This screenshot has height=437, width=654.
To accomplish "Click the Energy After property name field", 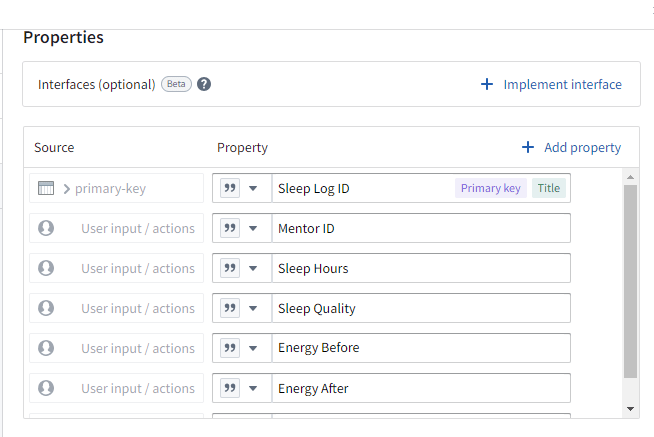I will click(420, 388).
